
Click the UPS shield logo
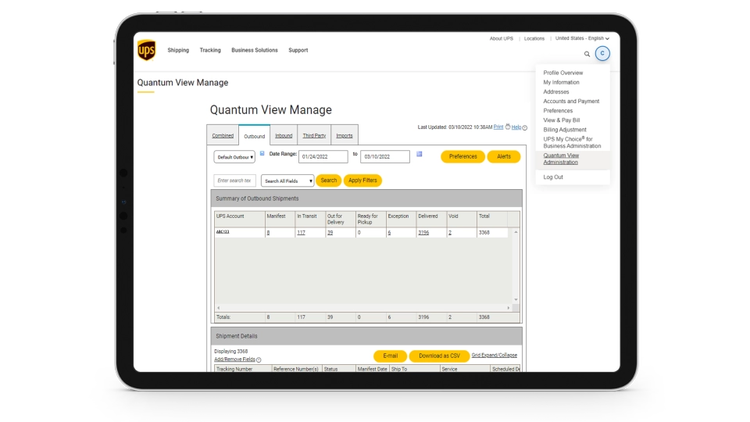point(146,50)
